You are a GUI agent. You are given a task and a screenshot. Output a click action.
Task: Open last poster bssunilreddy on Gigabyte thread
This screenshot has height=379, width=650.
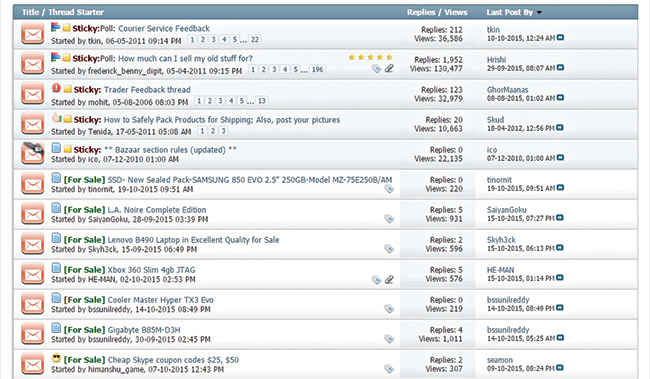click(x=508, y=330)
